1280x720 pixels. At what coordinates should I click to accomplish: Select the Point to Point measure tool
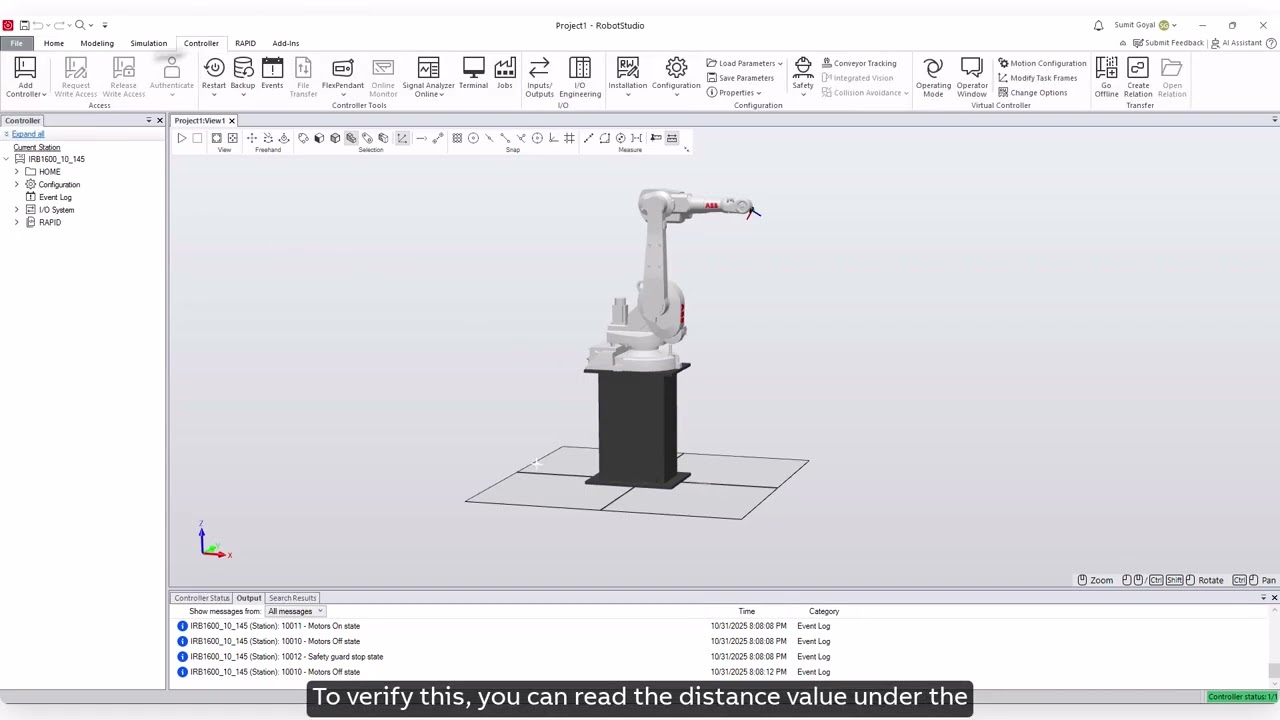tap(588, 138)
